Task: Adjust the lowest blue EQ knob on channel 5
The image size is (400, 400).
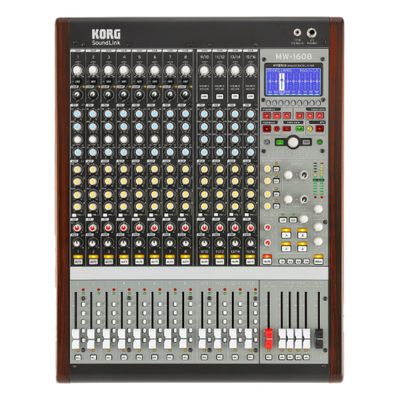Action: (139, 152)
